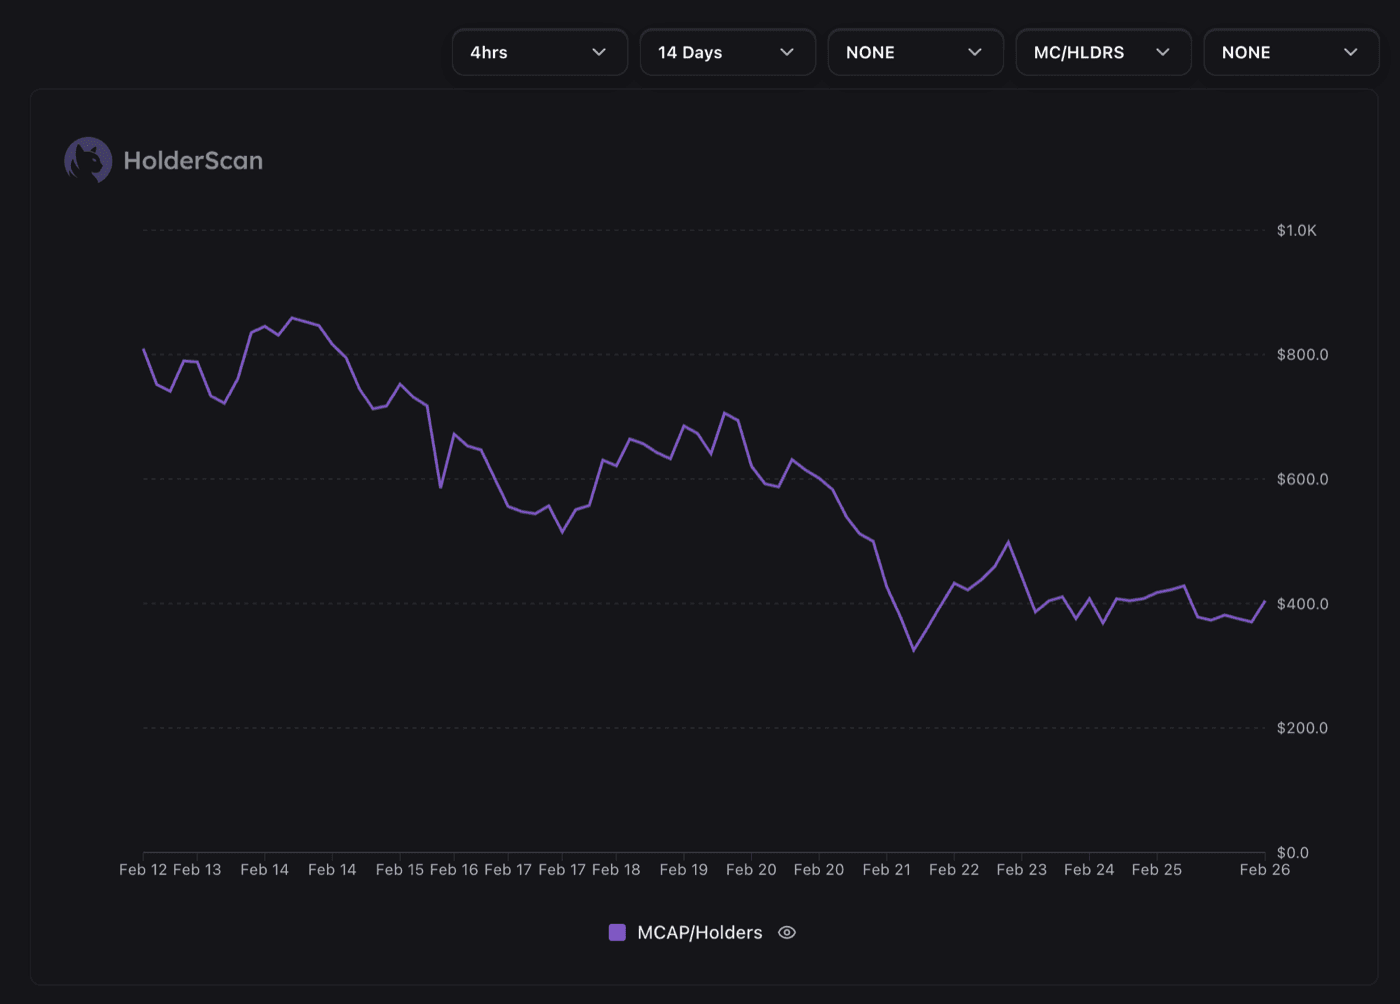Expand the rightmost NONE dropdown

click(x=1291, y=52)
